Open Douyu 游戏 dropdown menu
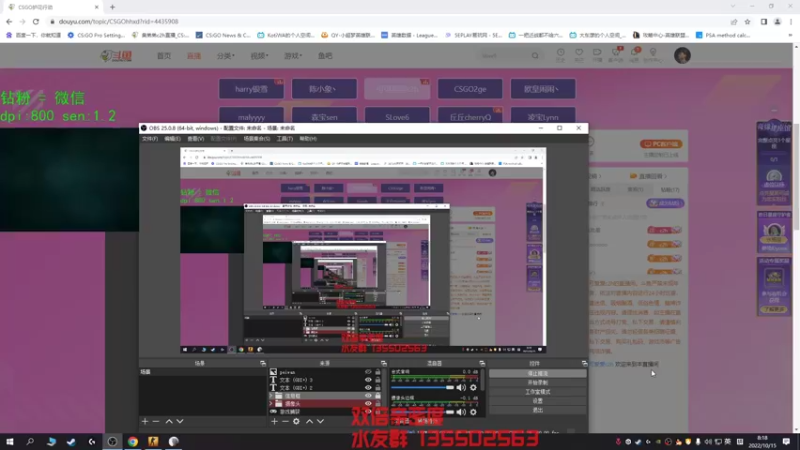The width and height of the screenshot is (800, 450). point(293,56)
